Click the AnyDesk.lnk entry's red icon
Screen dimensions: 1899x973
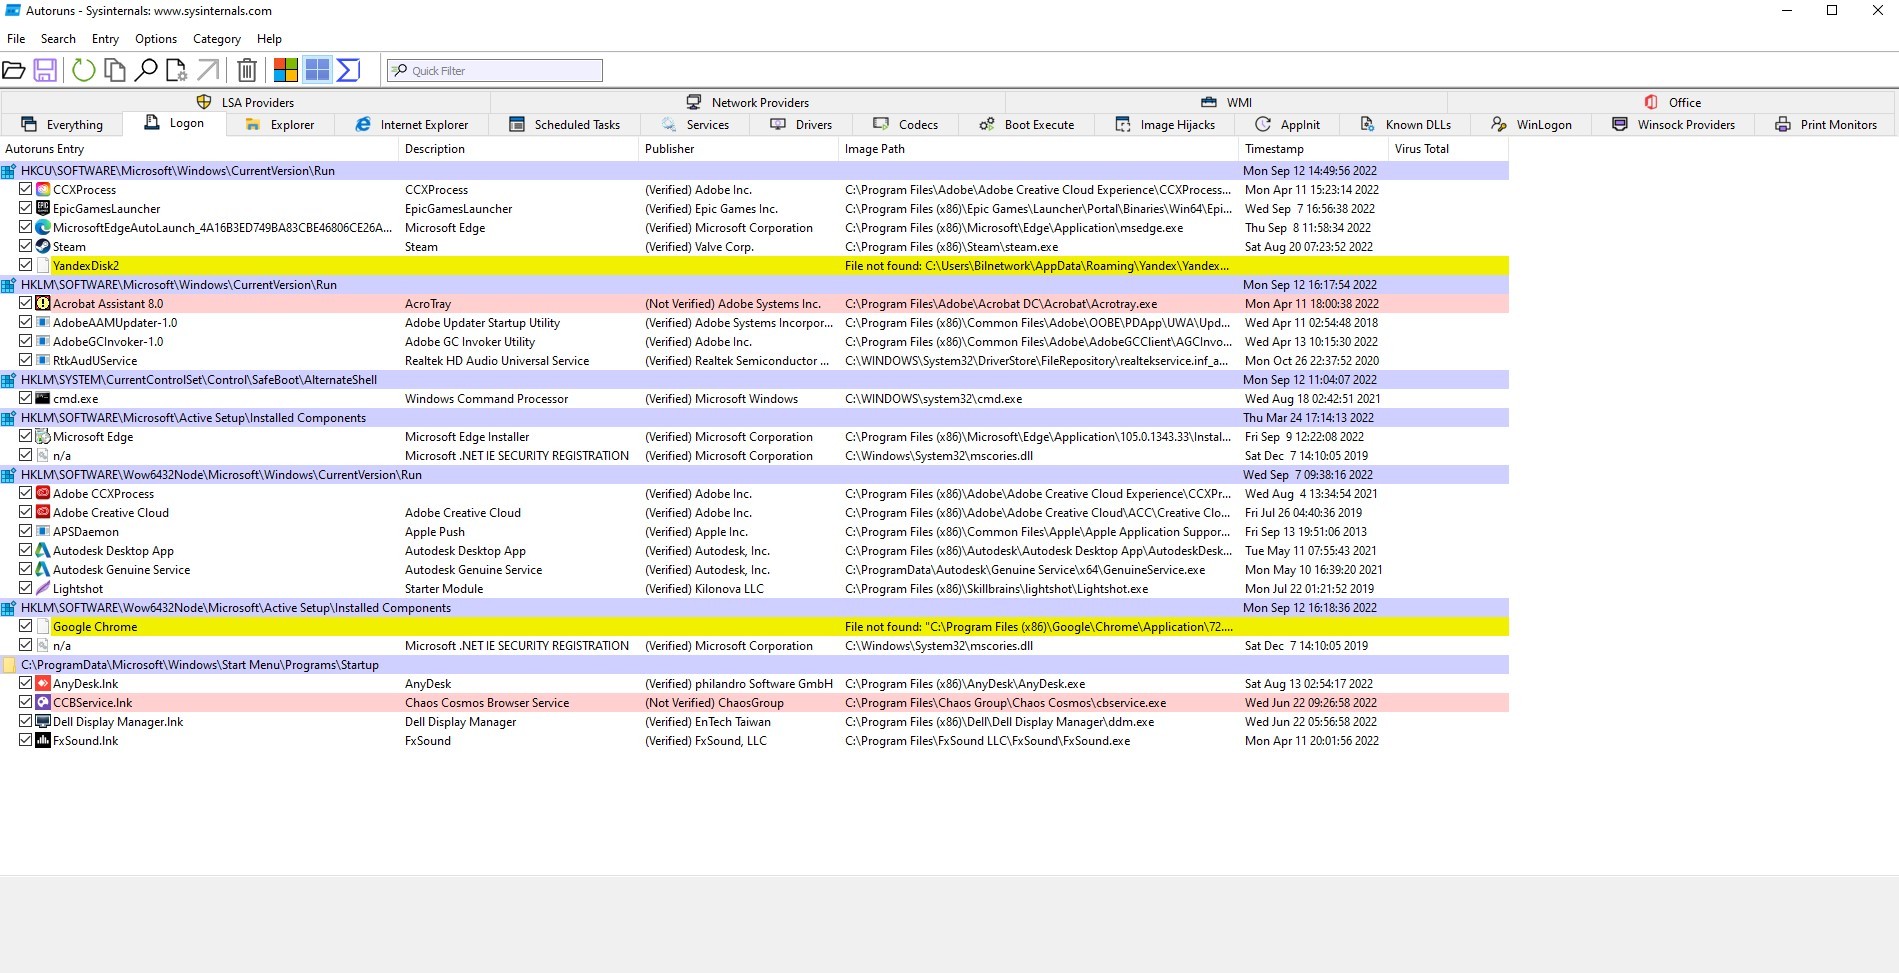(x=43, y=683)
